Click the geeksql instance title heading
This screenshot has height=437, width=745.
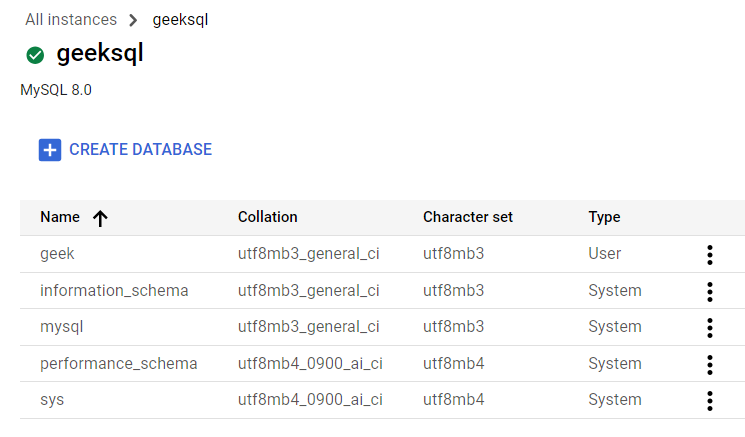click(100, 54)
